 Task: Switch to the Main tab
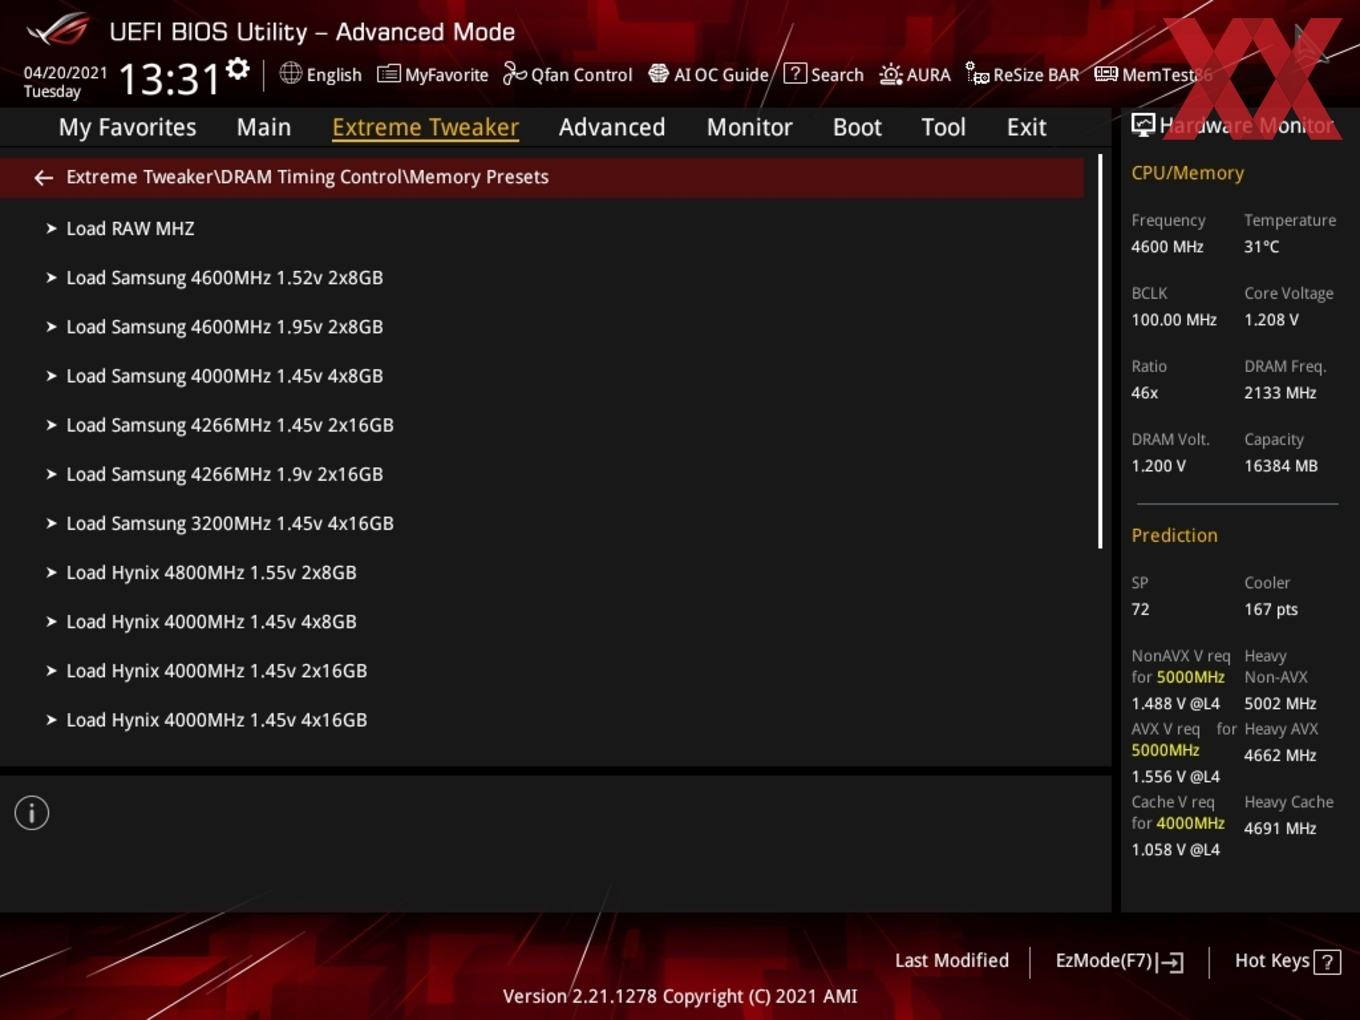pyautogui.click(x=264, y=127)
